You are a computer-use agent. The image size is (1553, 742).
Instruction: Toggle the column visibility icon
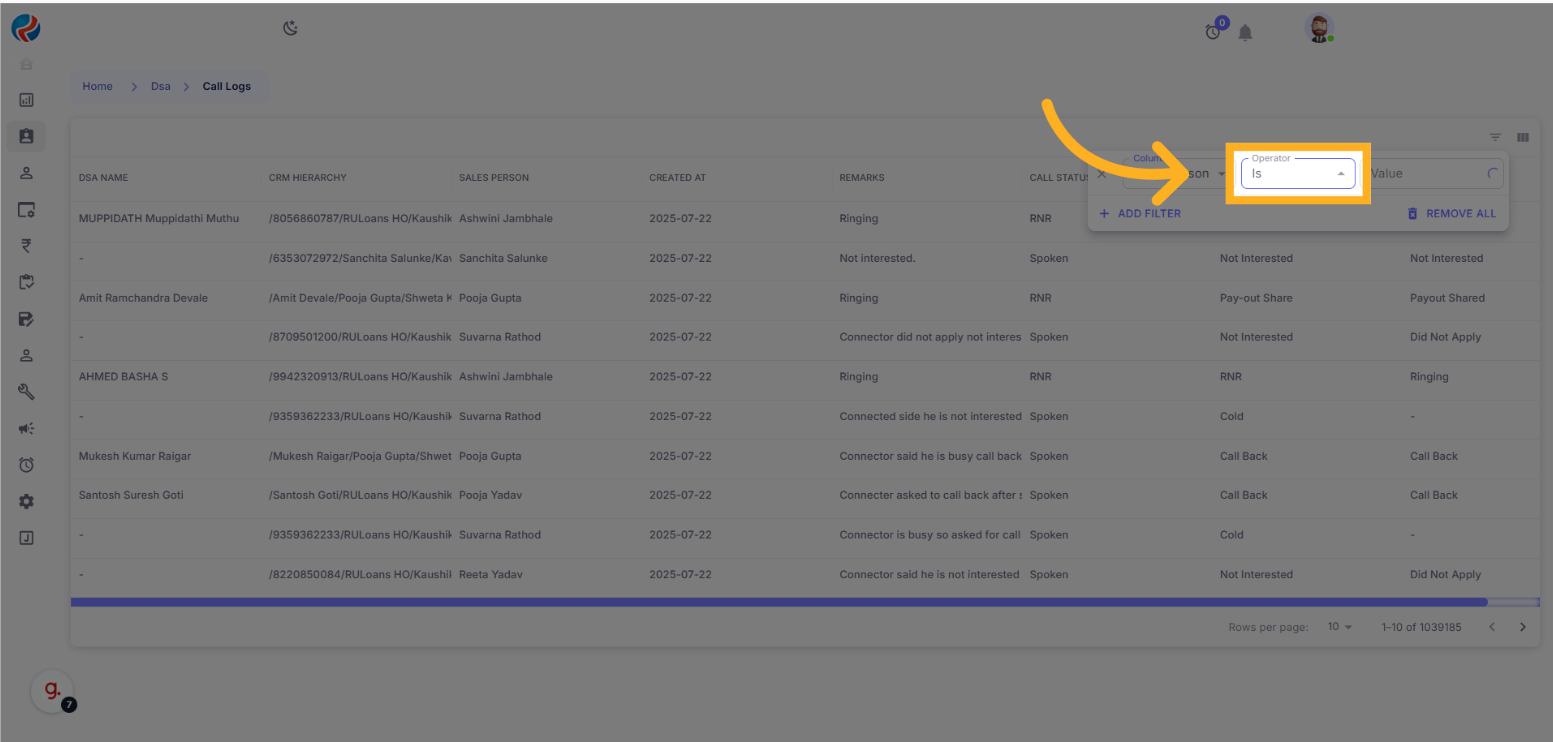1522,138
